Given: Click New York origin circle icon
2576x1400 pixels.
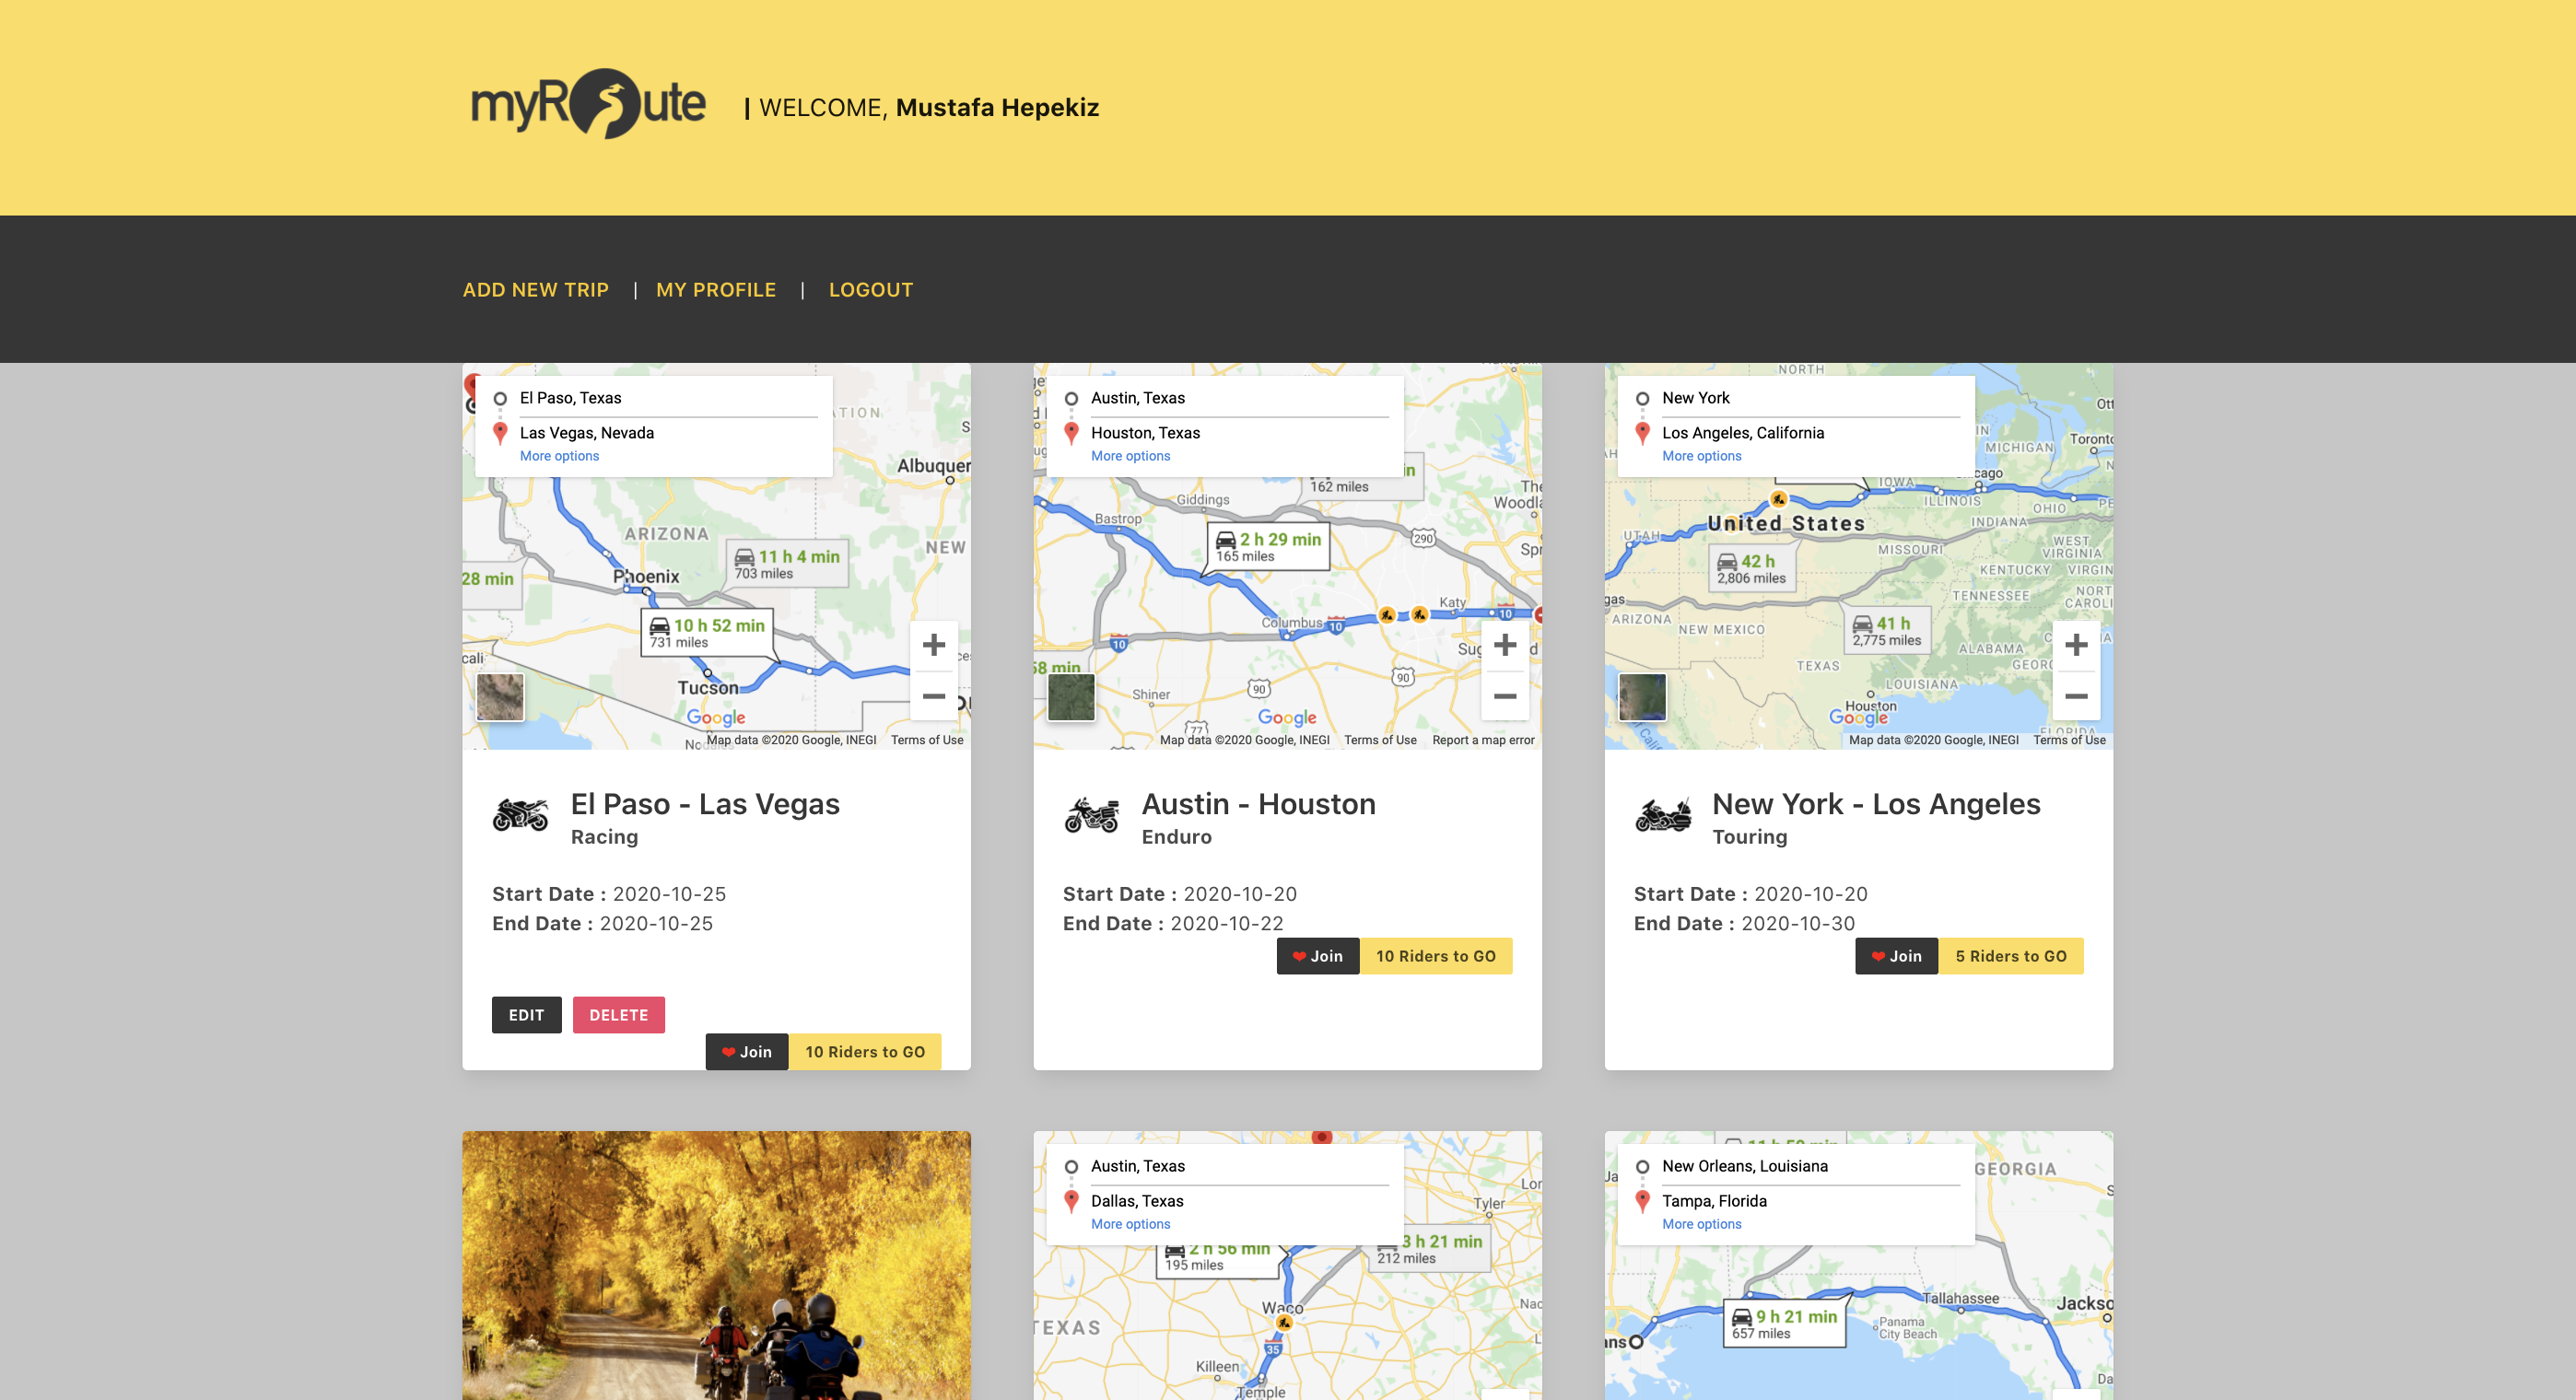Looking at the screenshot, I should 1642,399.
